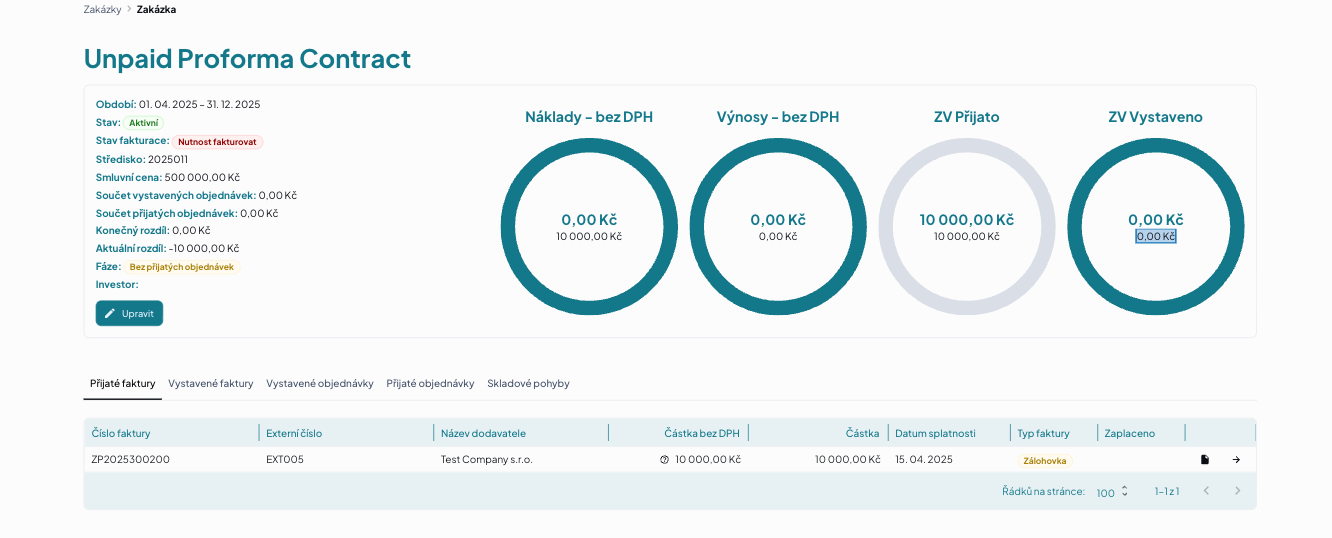Click the Výnosy - bez DPH donut chart
This screenshot has height=538, width=1332.
pos(778,227)
